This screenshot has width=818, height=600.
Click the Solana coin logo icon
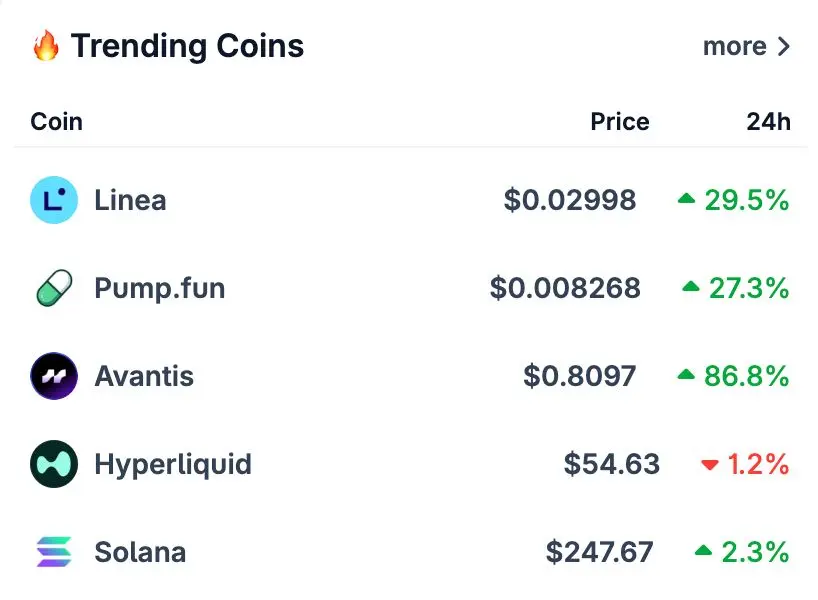point(54,552)
